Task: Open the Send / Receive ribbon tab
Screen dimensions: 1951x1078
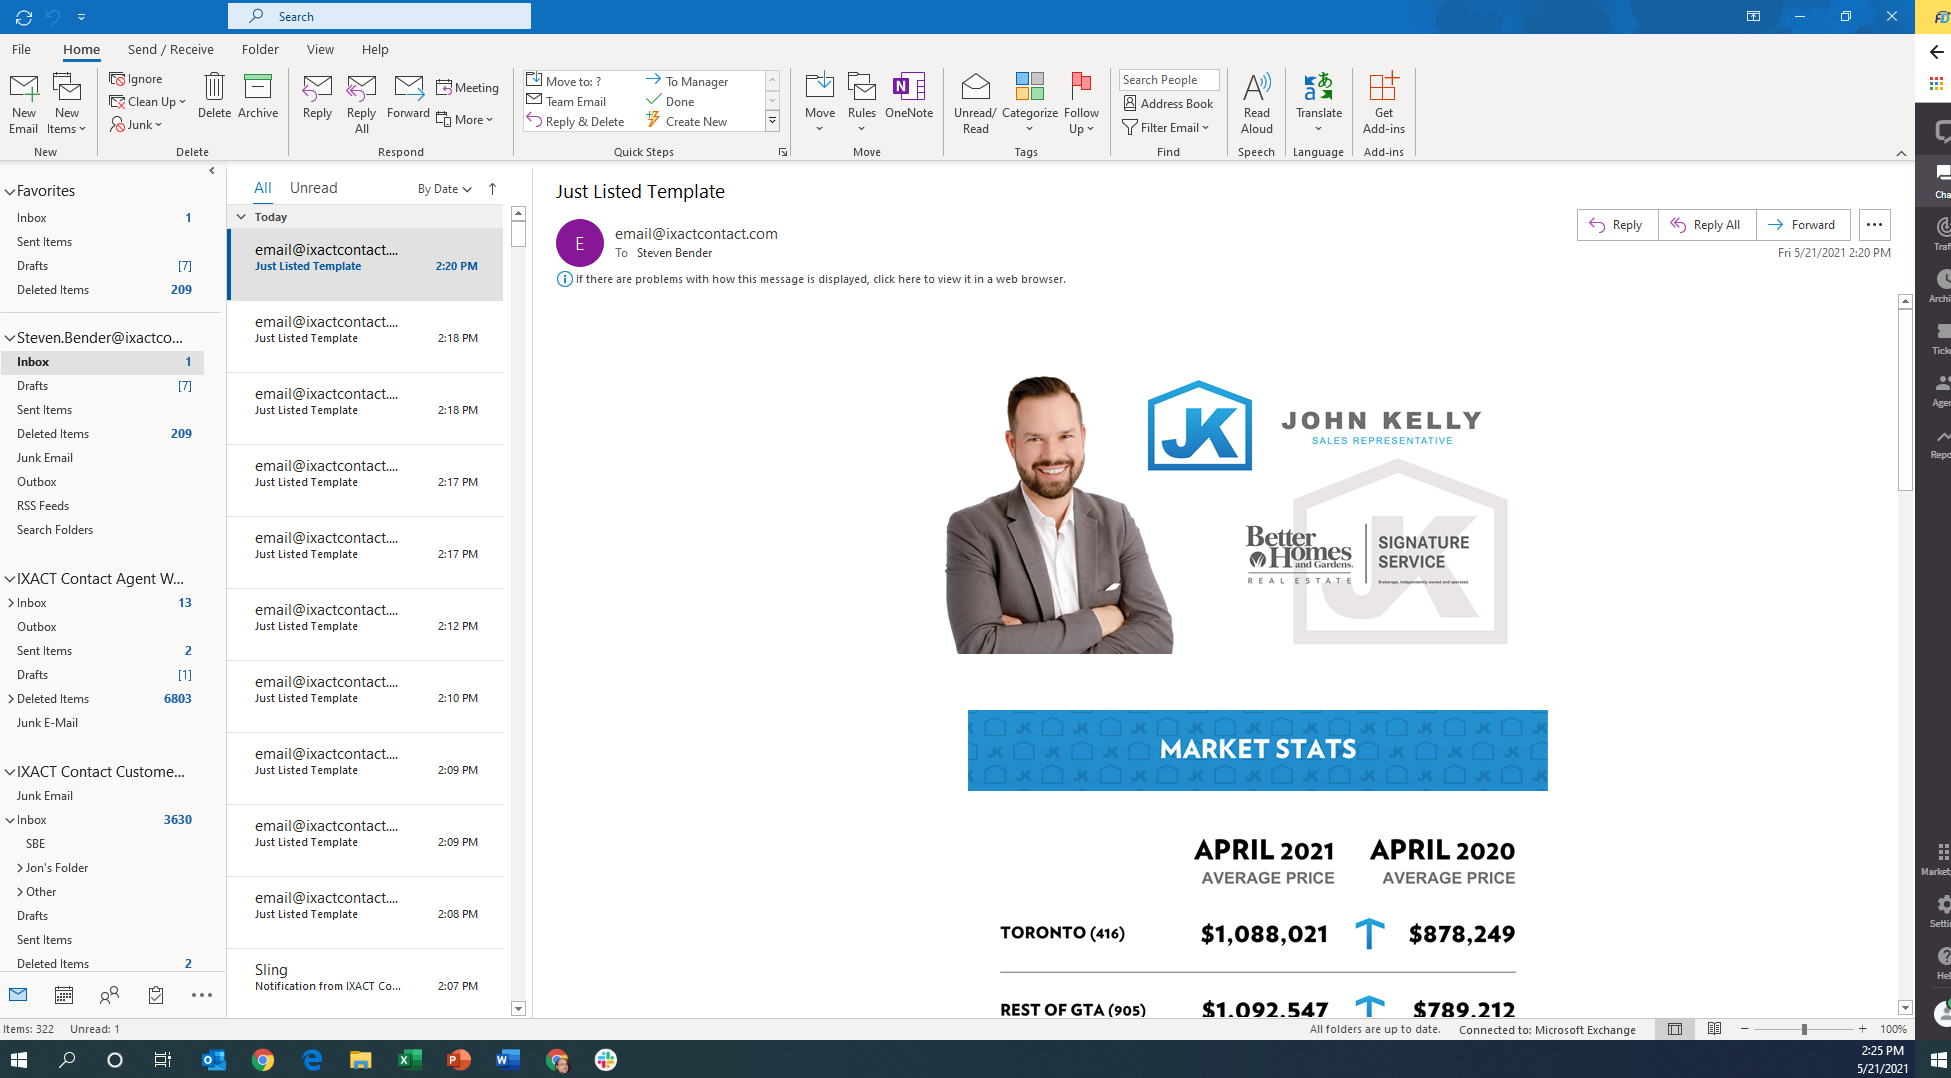Action: [170, 49]
